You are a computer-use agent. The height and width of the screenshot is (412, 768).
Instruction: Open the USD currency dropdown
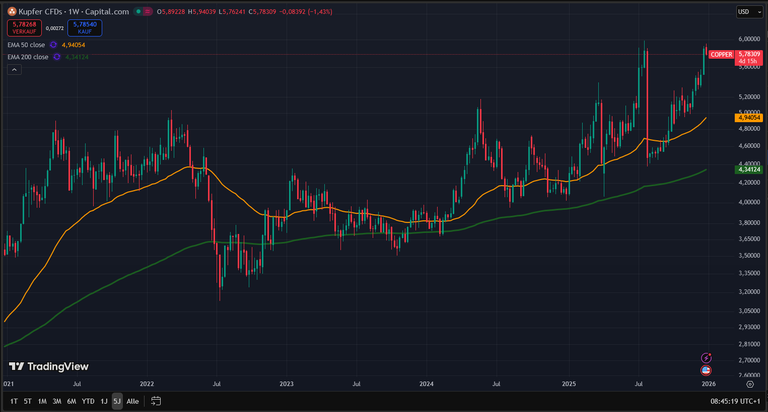pyautogui.click(x=745, y=11)
